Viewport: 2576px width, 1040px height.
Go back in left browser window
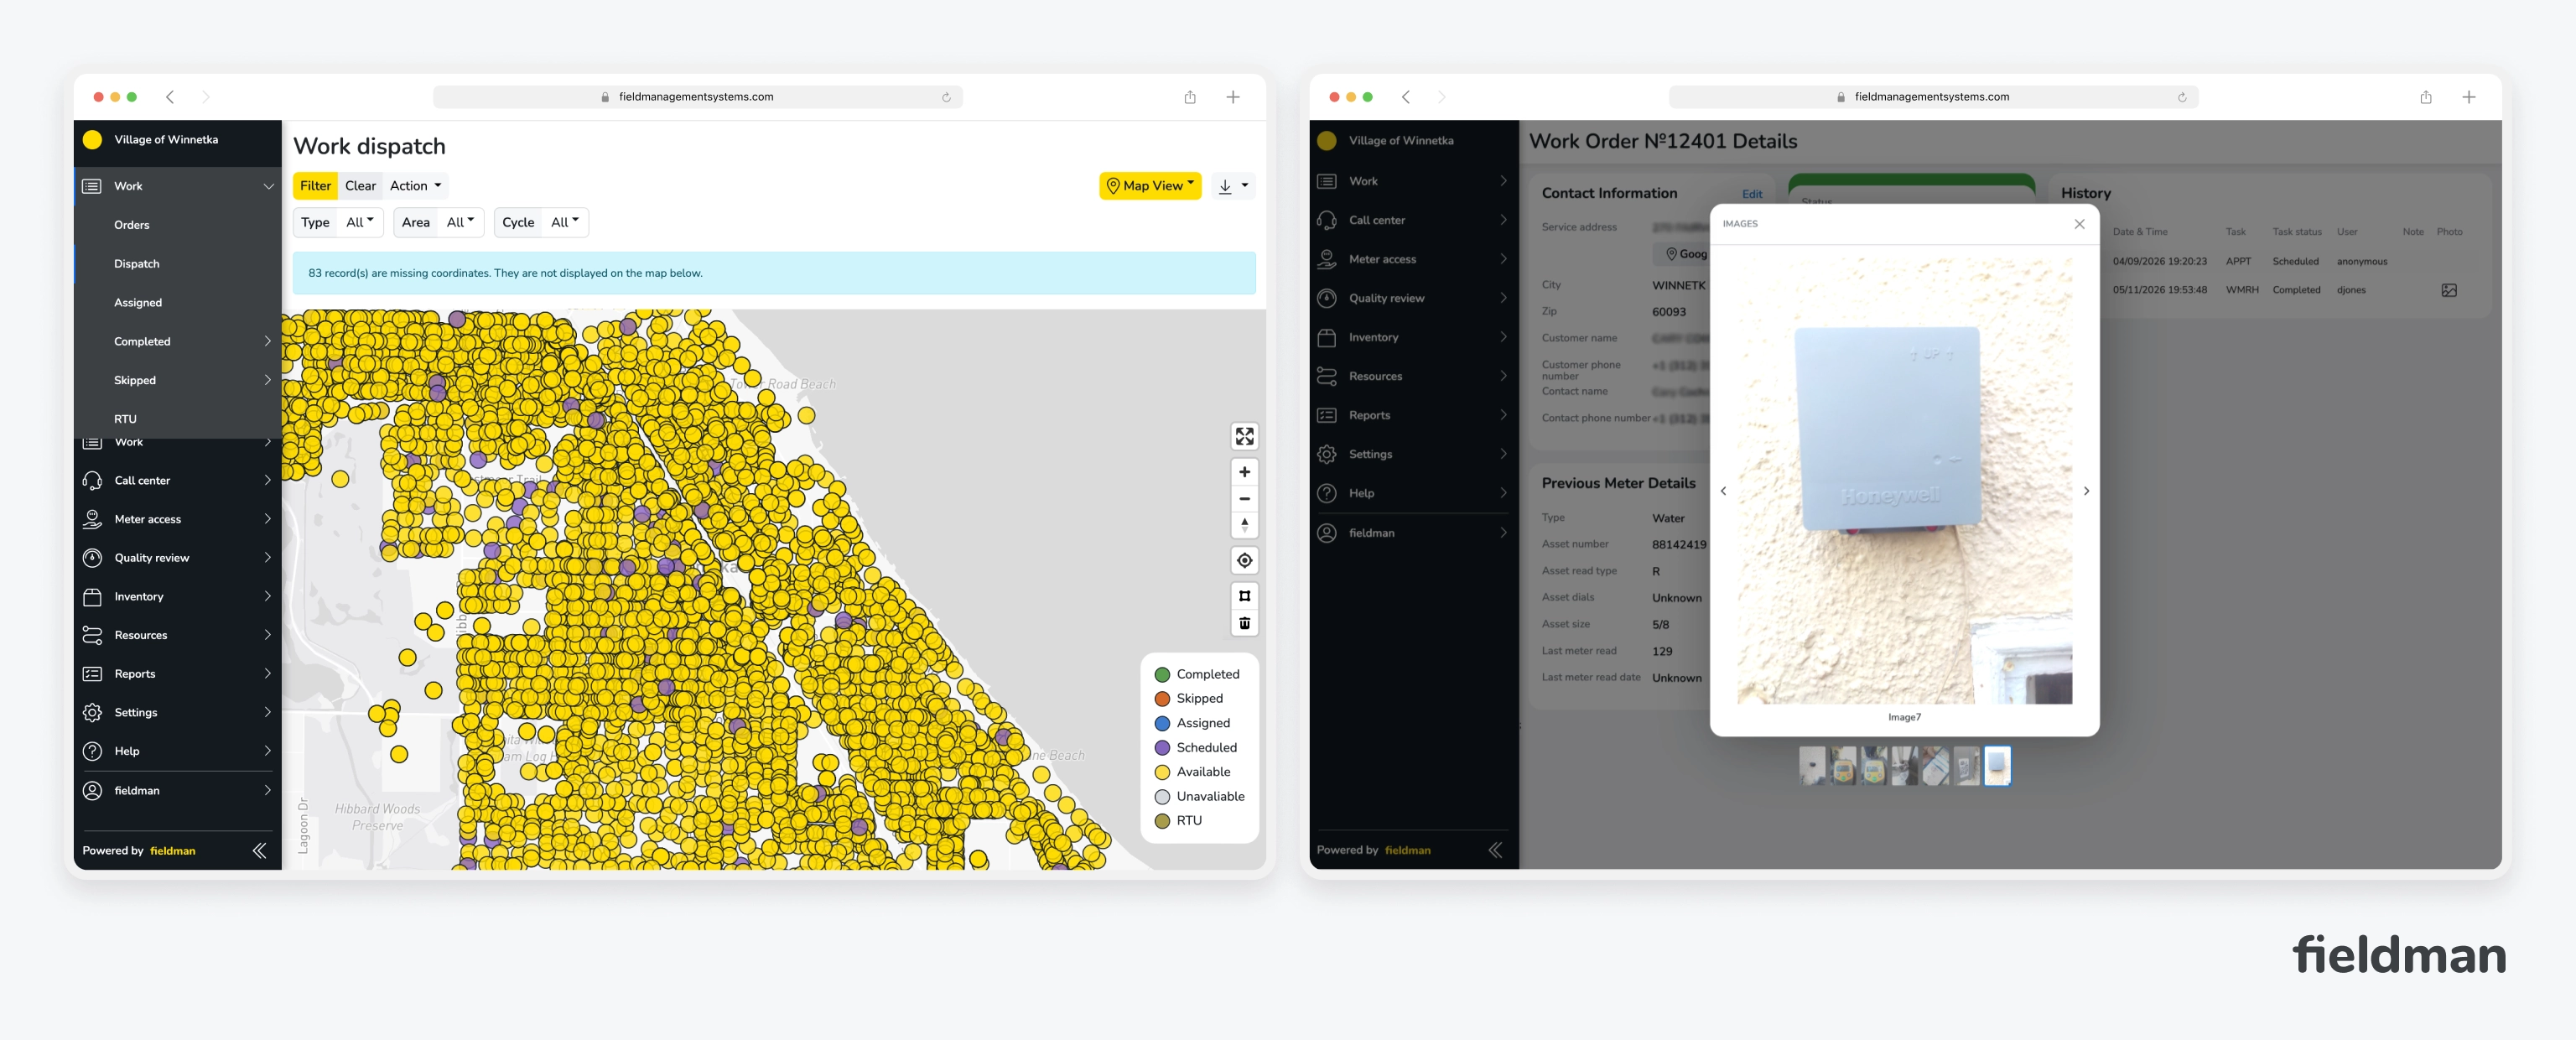[170, 97]
